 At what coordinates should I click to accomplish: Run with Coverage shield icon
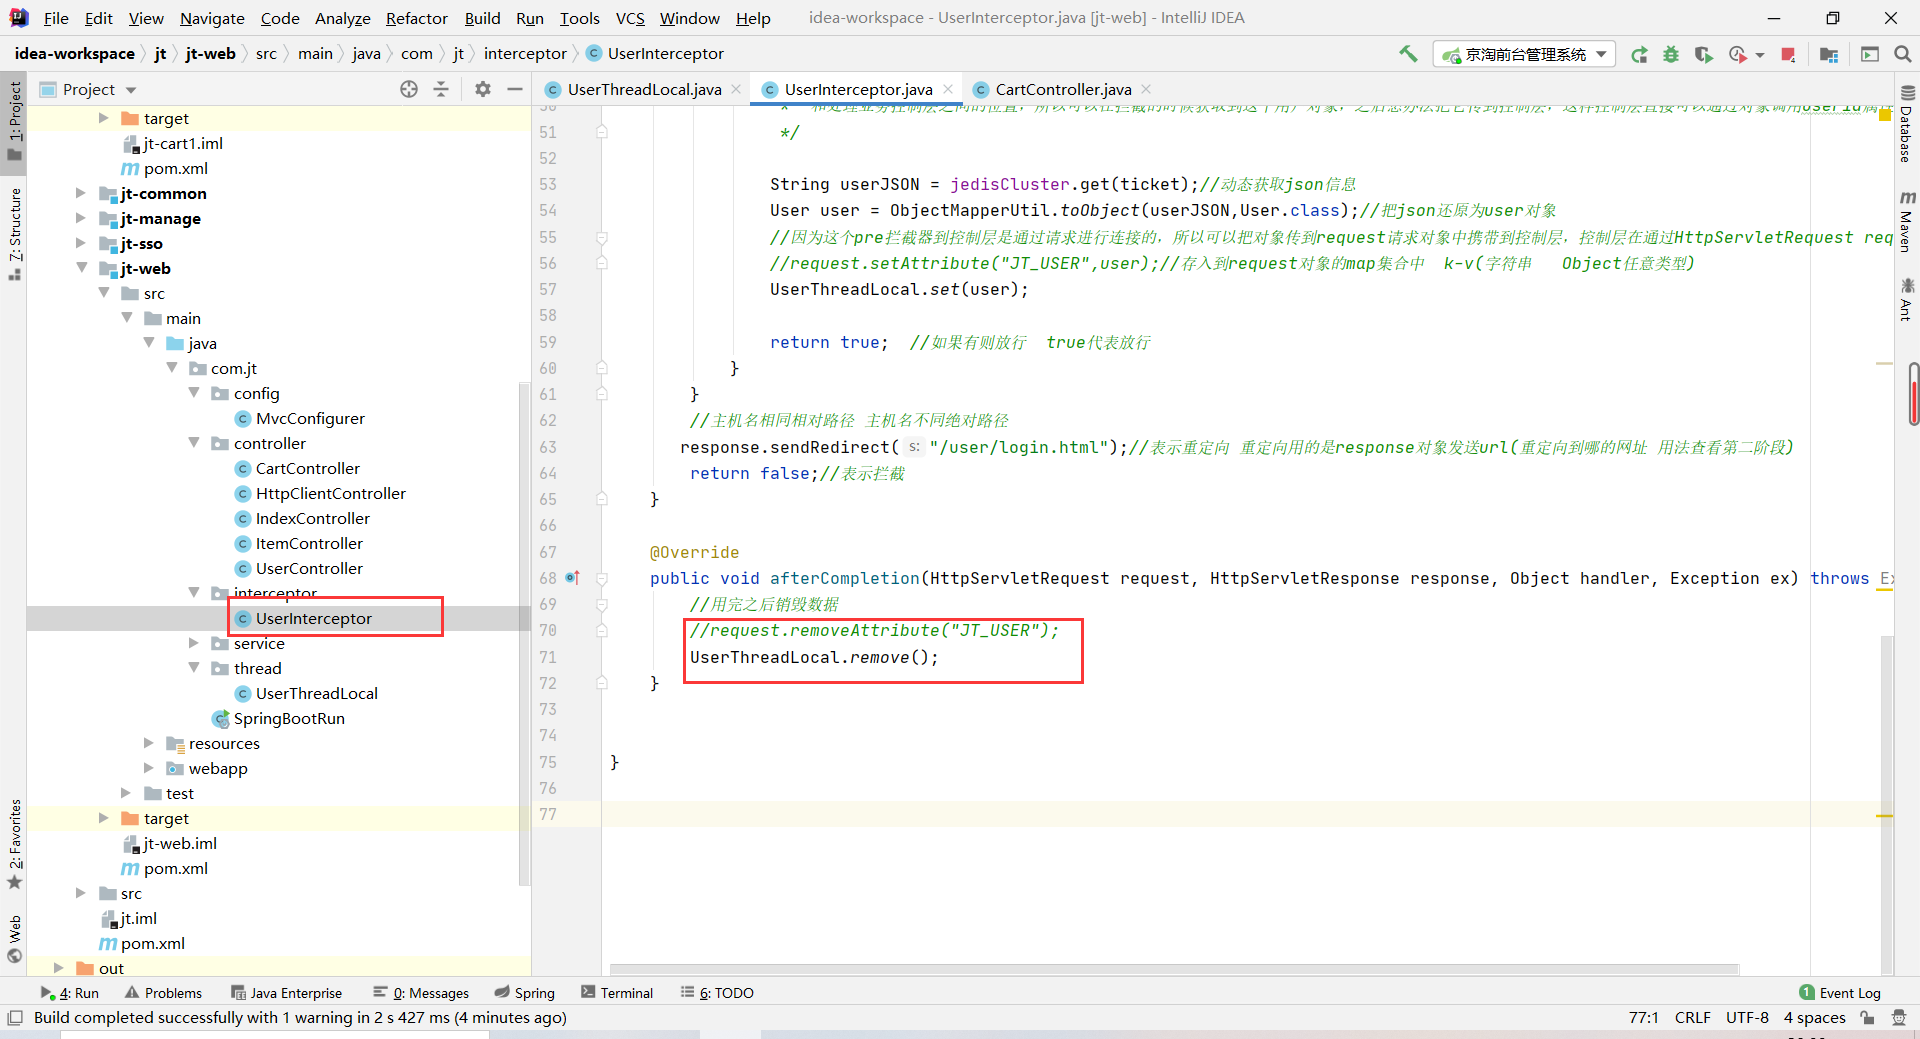click(x=1703, y=54)
